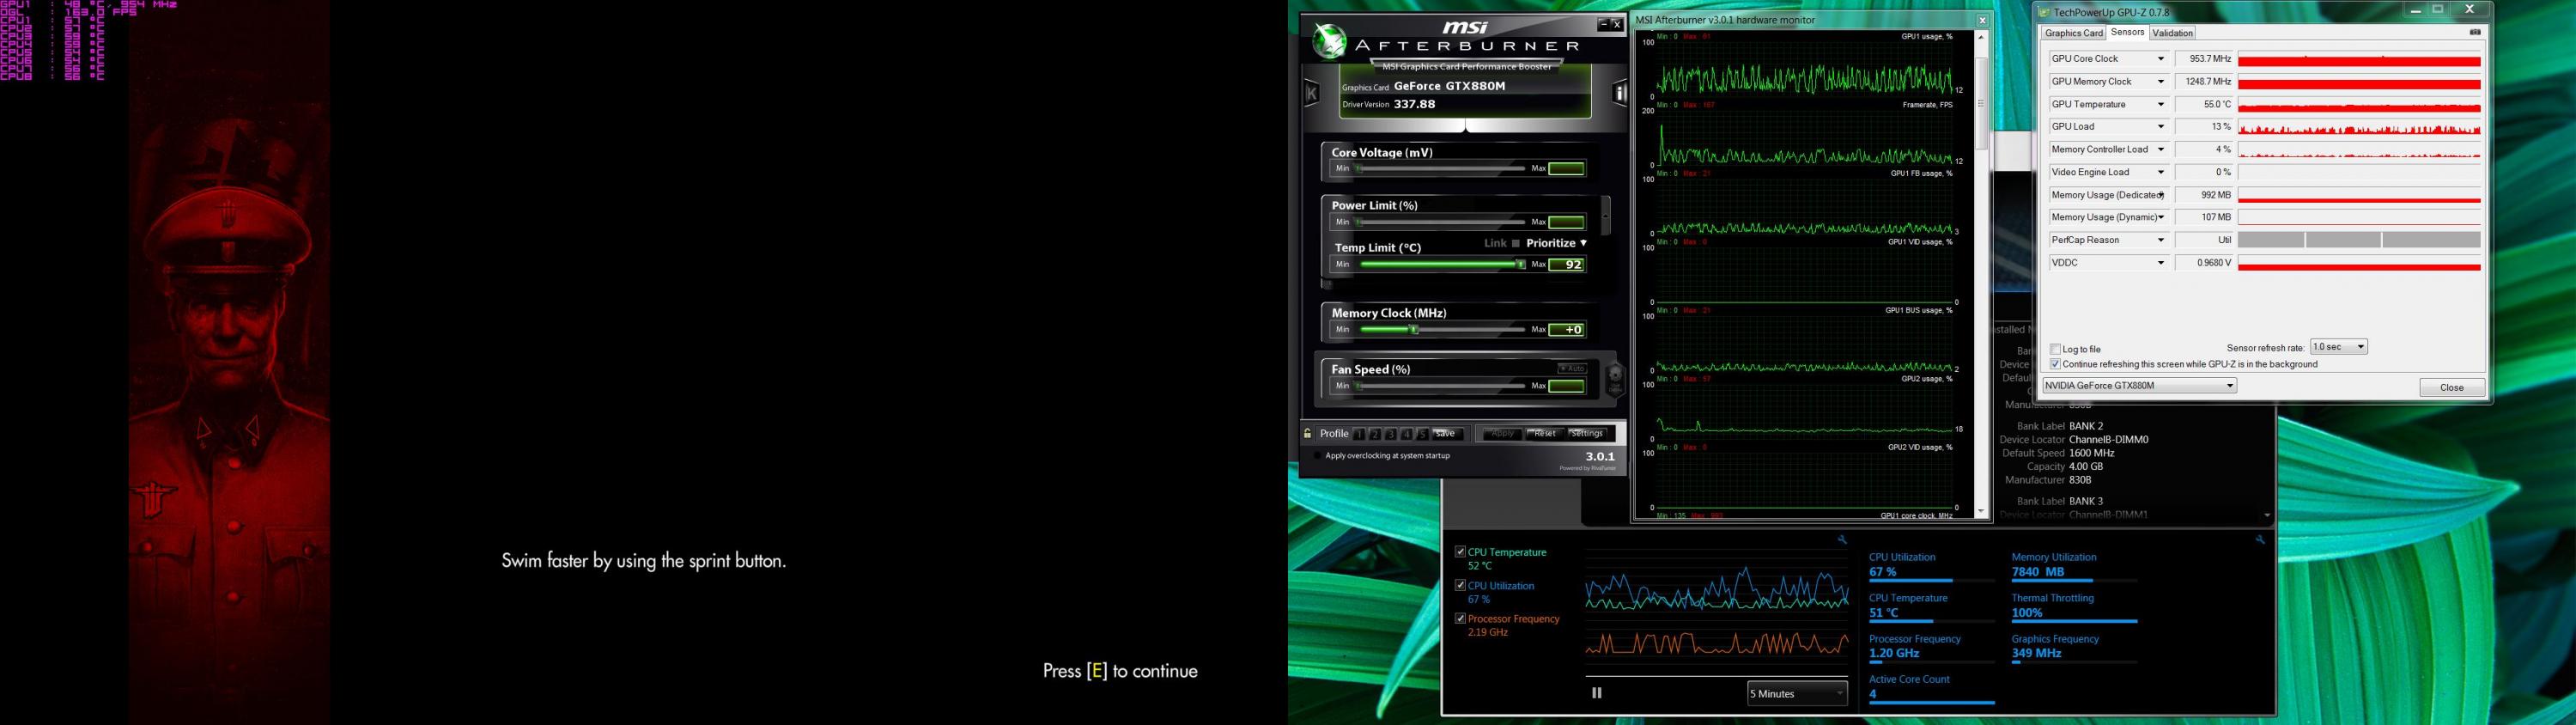Select Afterburner profile slot 3
2576x725 pixels.
click(1391, 434)
